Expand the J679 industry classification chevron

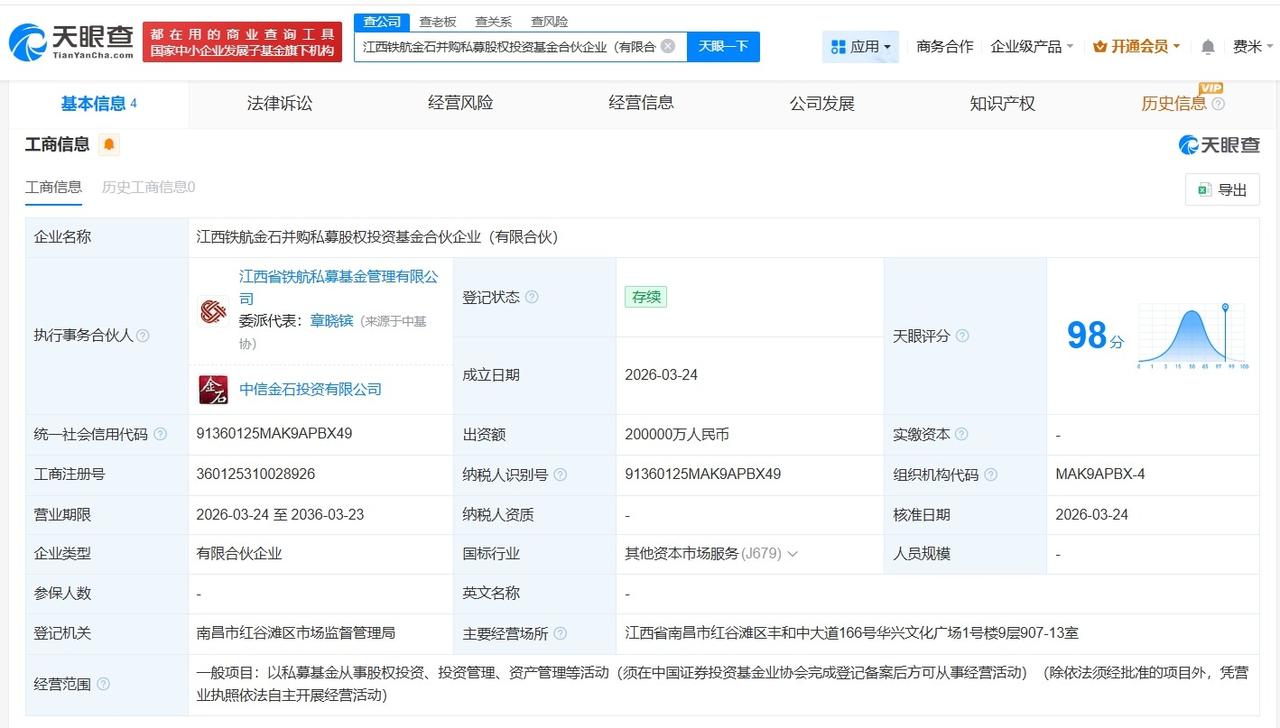794,553
